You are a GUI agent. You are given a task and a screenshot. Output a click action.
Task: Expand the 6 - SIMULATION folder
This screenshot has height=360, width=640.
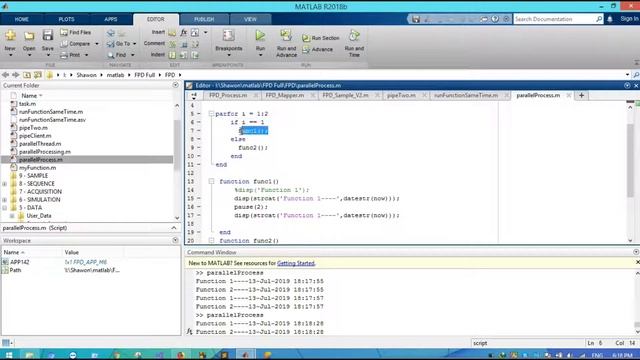(4, 200)
